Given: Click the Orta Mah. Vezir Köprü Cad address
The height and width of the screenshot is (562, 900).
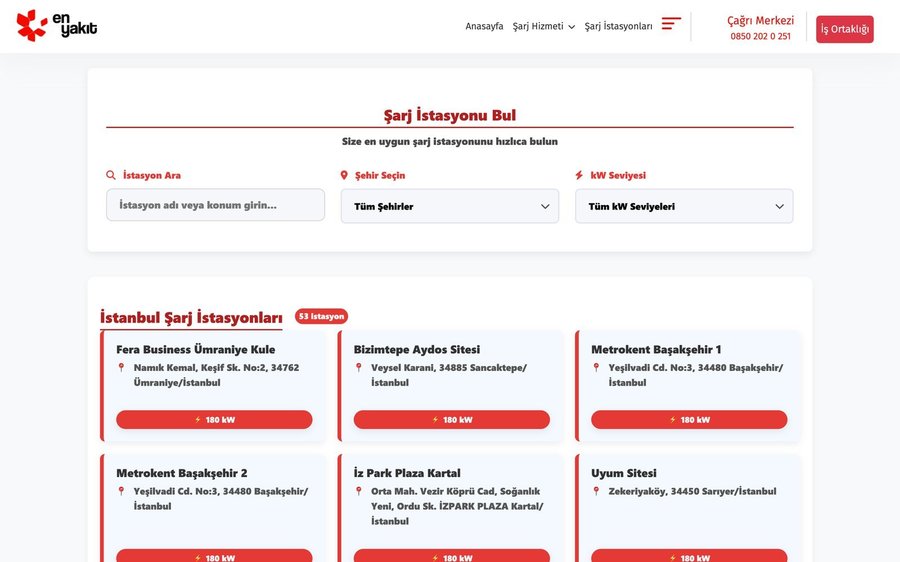Looking at the screenshot, I should [x=457, y=506].
